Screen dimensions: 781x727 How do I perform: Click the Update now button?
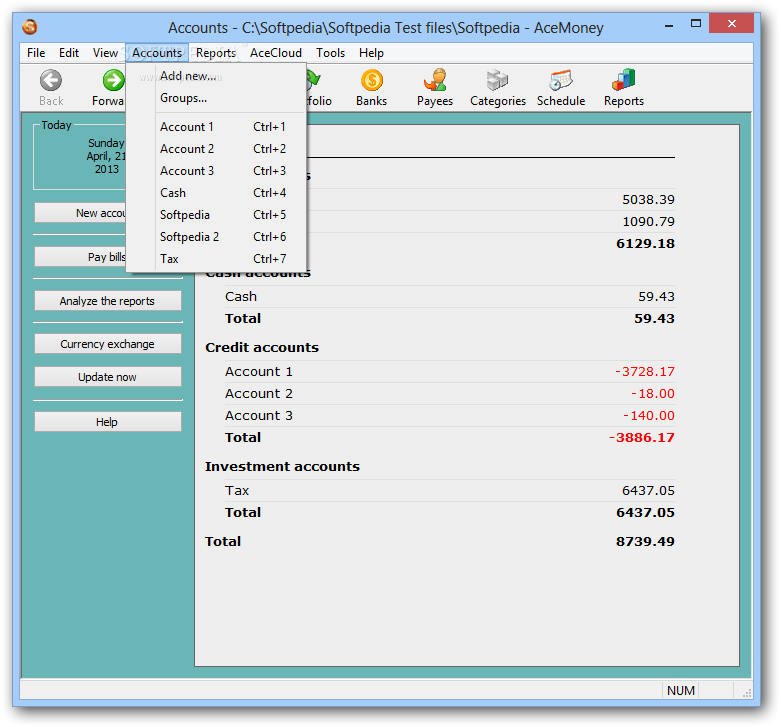point(108,377)
